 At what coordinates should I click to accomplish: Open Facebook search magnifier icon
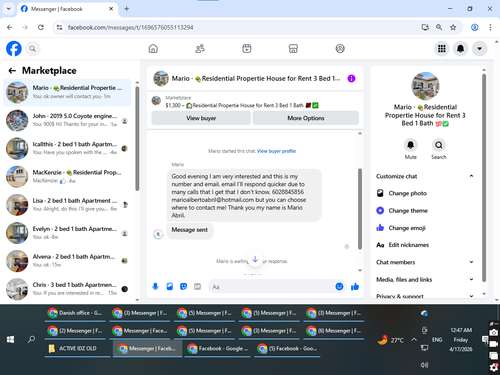pos(32,49)
